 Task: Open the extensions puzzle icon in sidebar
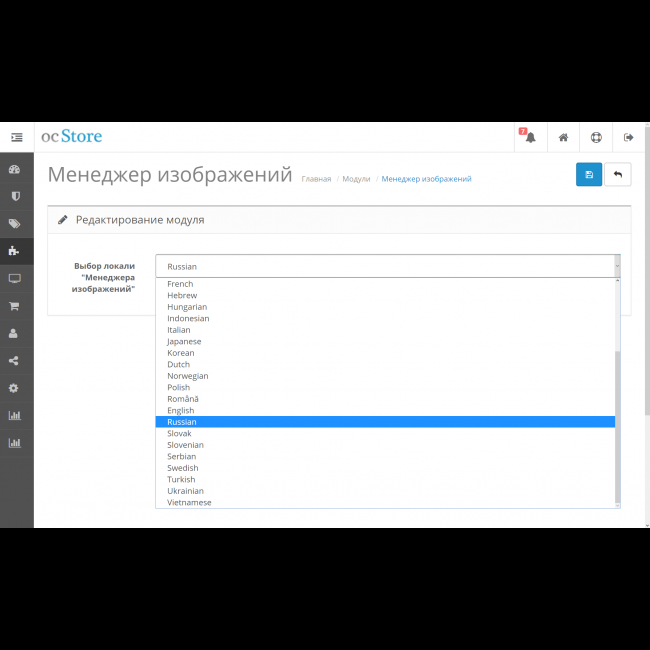coord(16,251)
